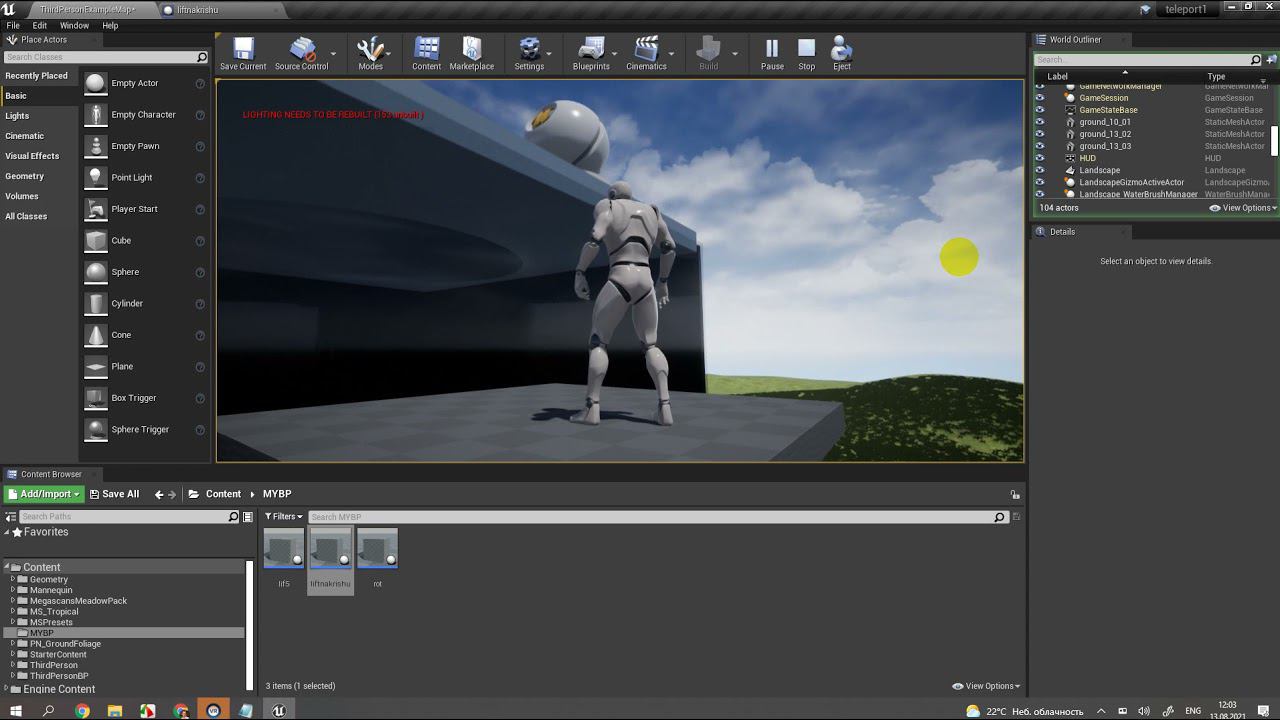Toggle visibility of ground_13_02 actor
The image size is (1280, 720).
tap(1040, 134)
